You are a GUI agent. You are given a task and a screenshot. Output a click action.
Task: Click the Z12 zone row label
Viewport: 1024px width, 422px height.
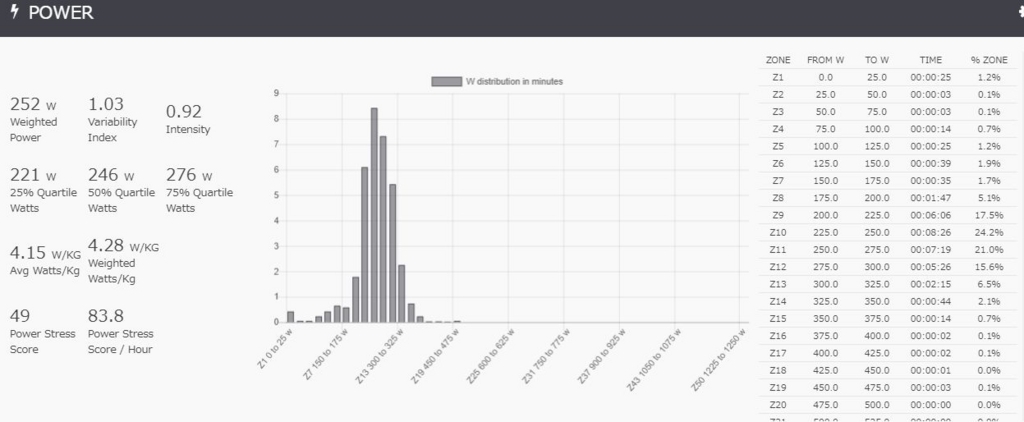pos(778,267)
